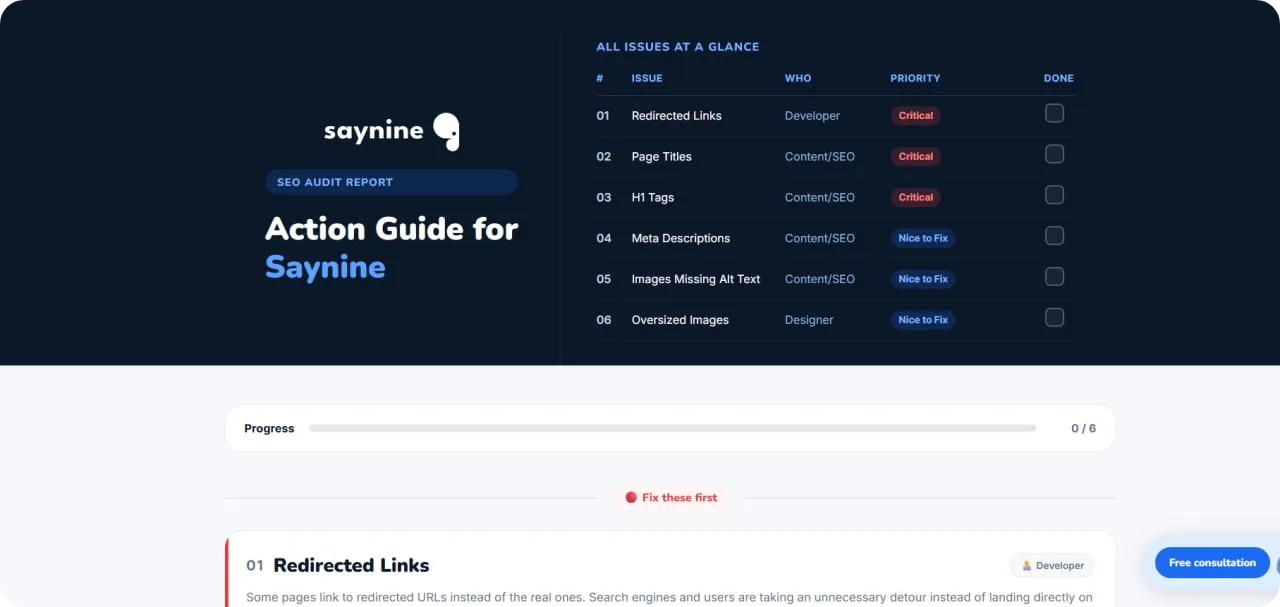
Task: Click the 01 Redirected Links card heading
Action: tap(338, 566)
